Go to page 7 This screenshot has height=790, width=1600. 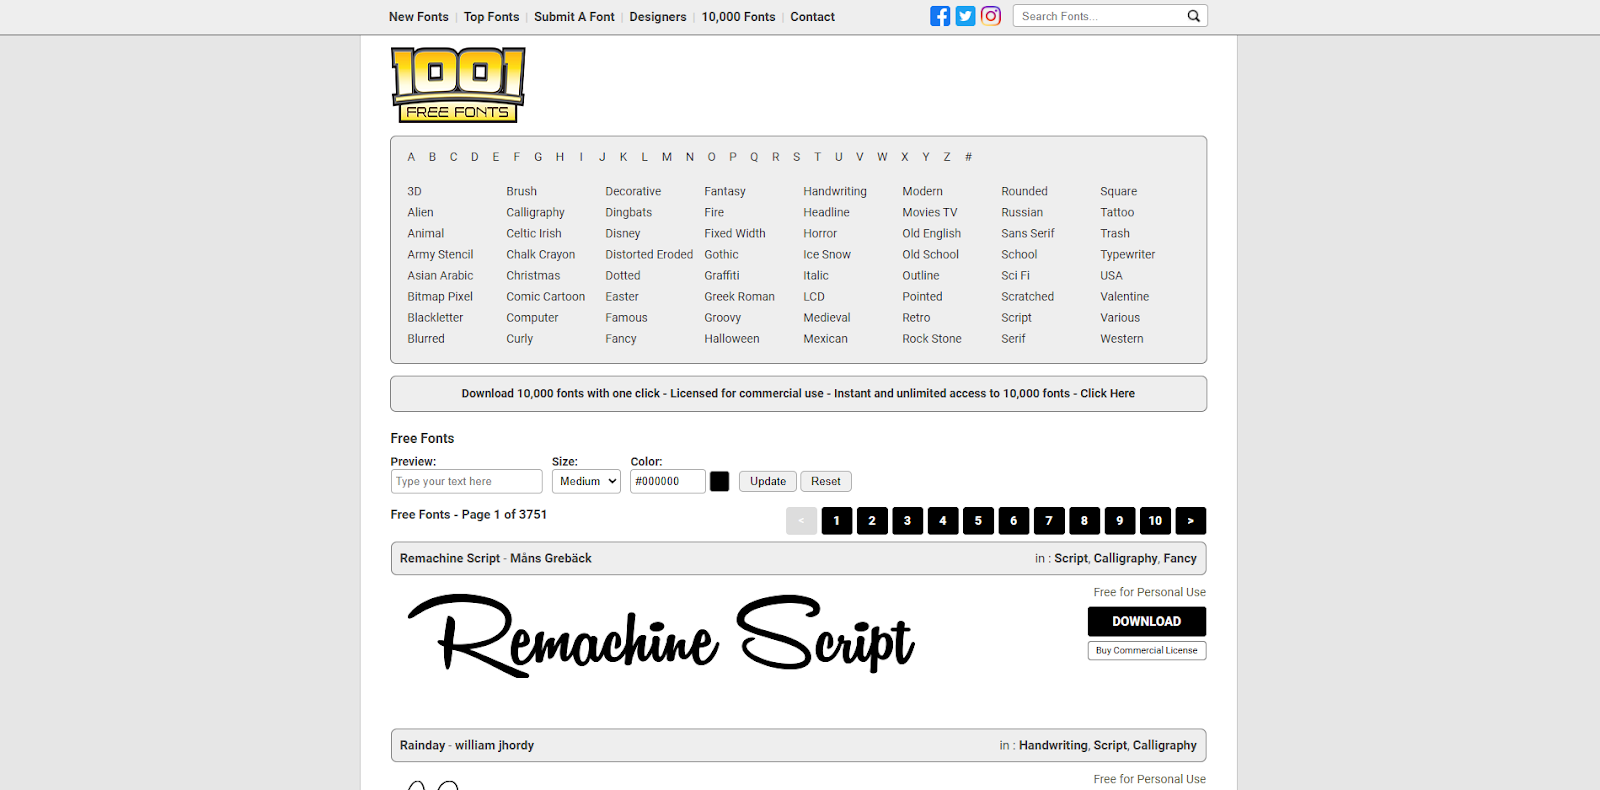coord(1049,521)
